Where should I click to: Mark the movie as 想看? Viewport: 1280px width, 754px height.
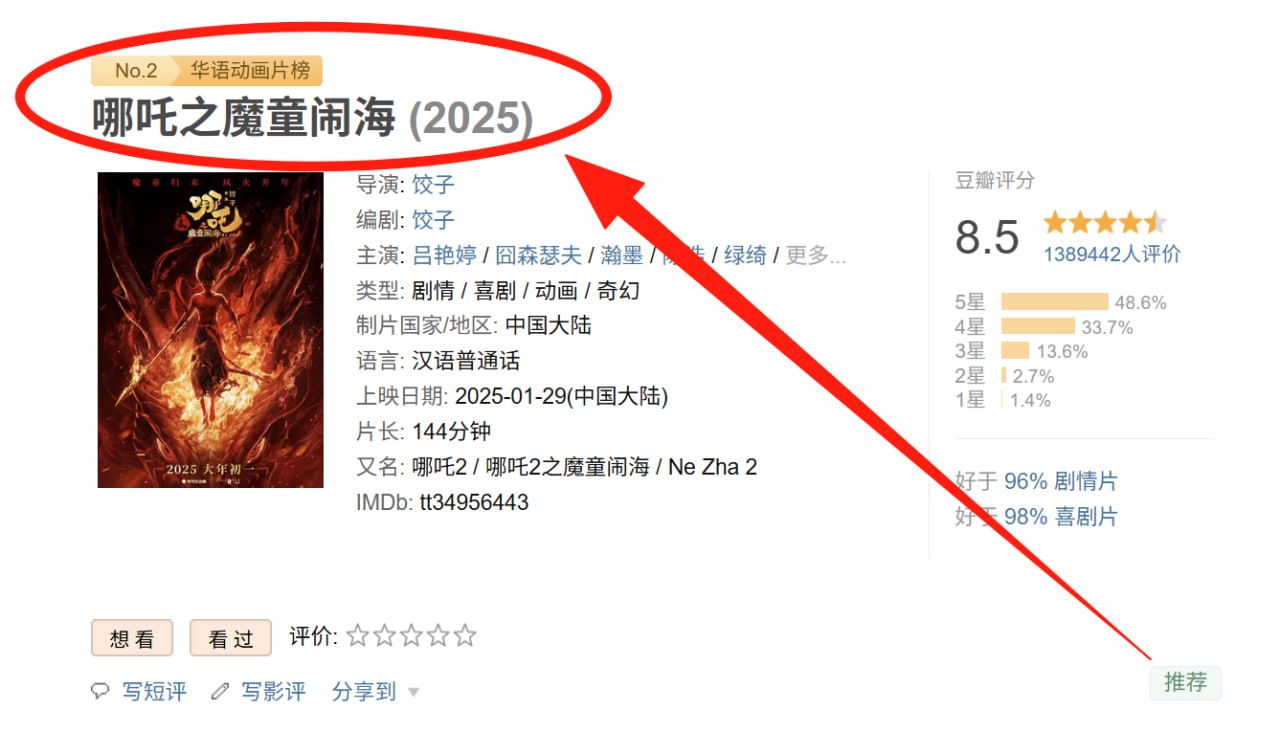coord(132,638)
